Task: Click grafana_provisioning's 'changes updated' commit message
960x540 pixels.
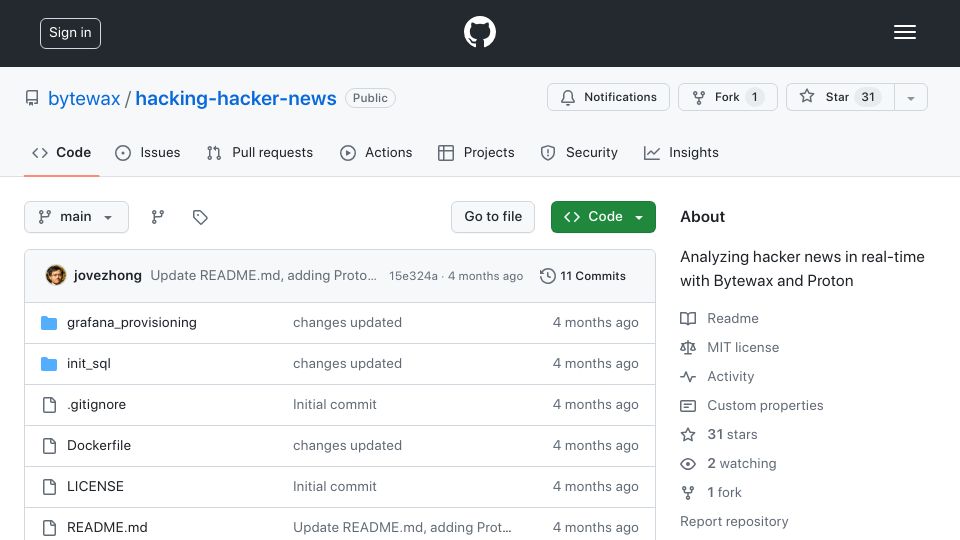Action: 347,323
